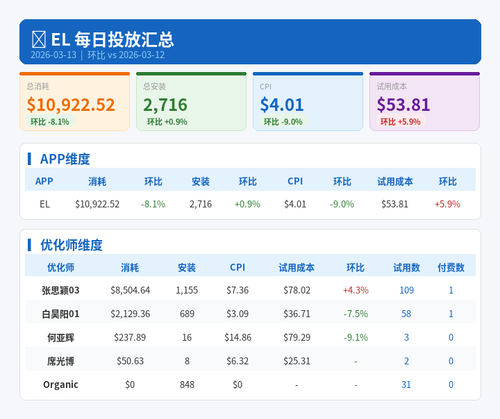Click the +0.9% cell in EL row
Screen dimensions: 500x419
coord(247,204)
